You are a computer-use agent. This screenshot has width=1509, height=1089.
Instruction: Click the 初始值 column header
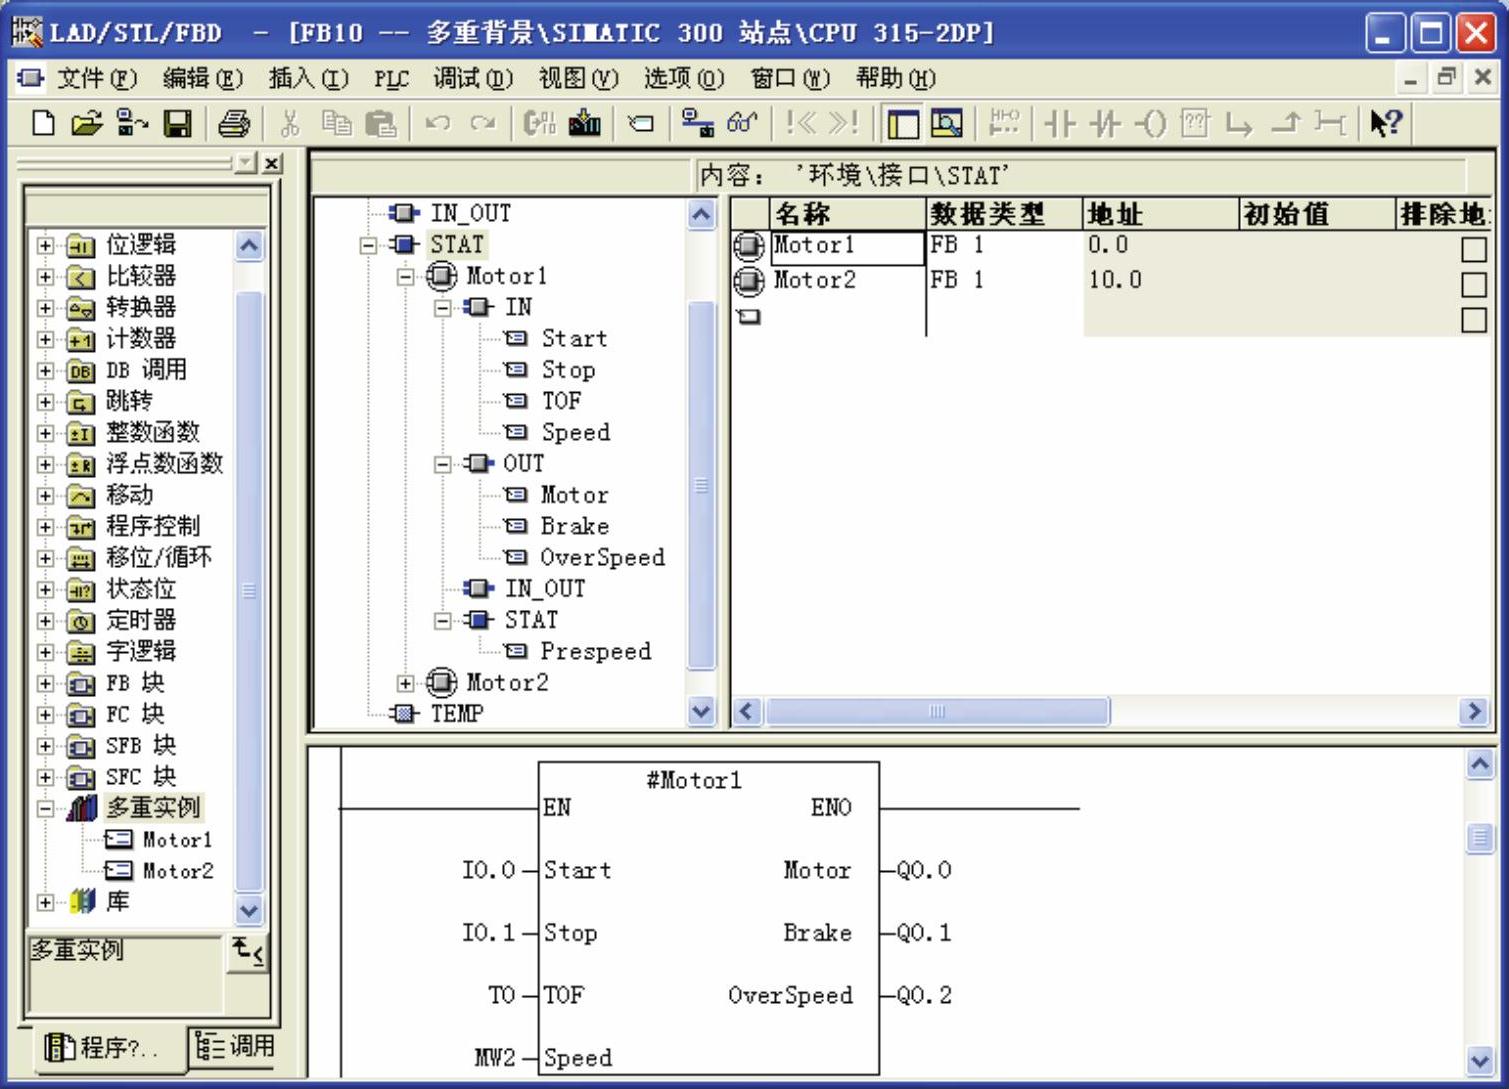pos(1317,214)
